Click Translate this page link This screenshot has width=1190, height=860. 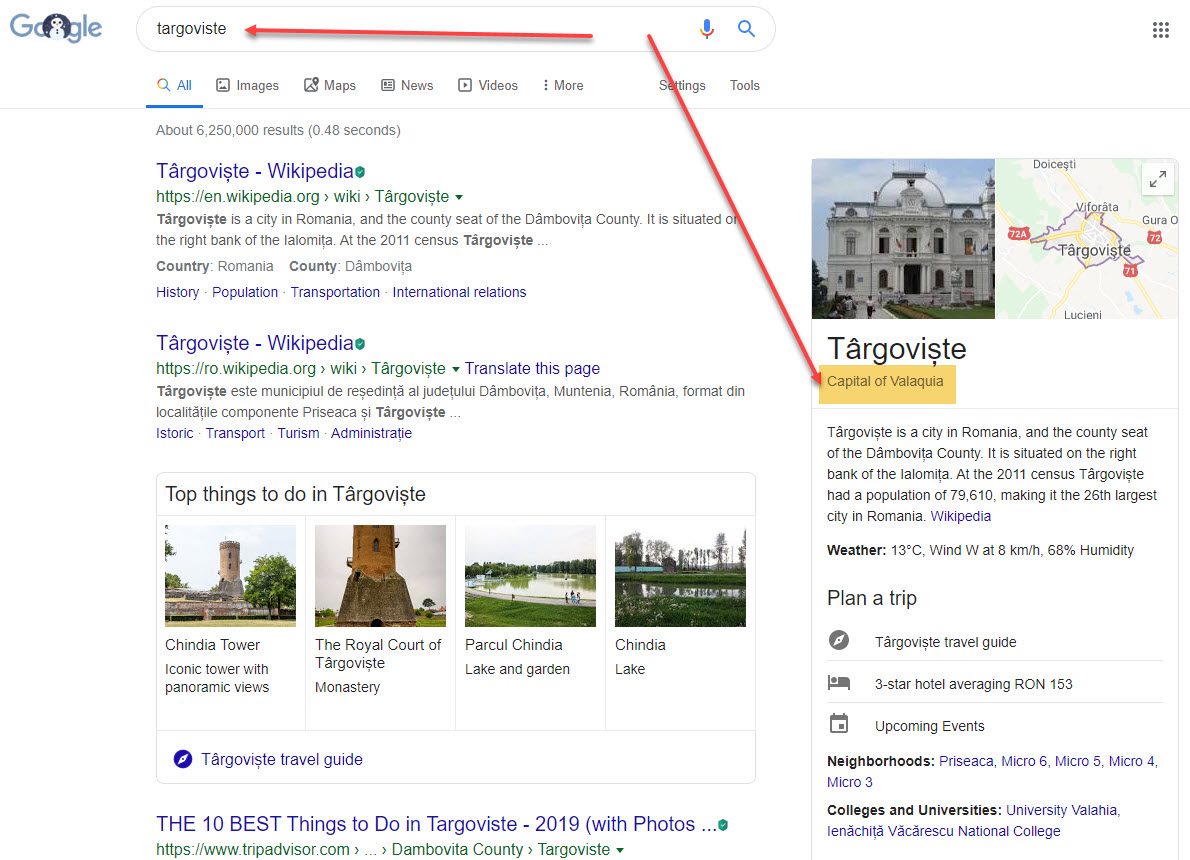[532, 368]
